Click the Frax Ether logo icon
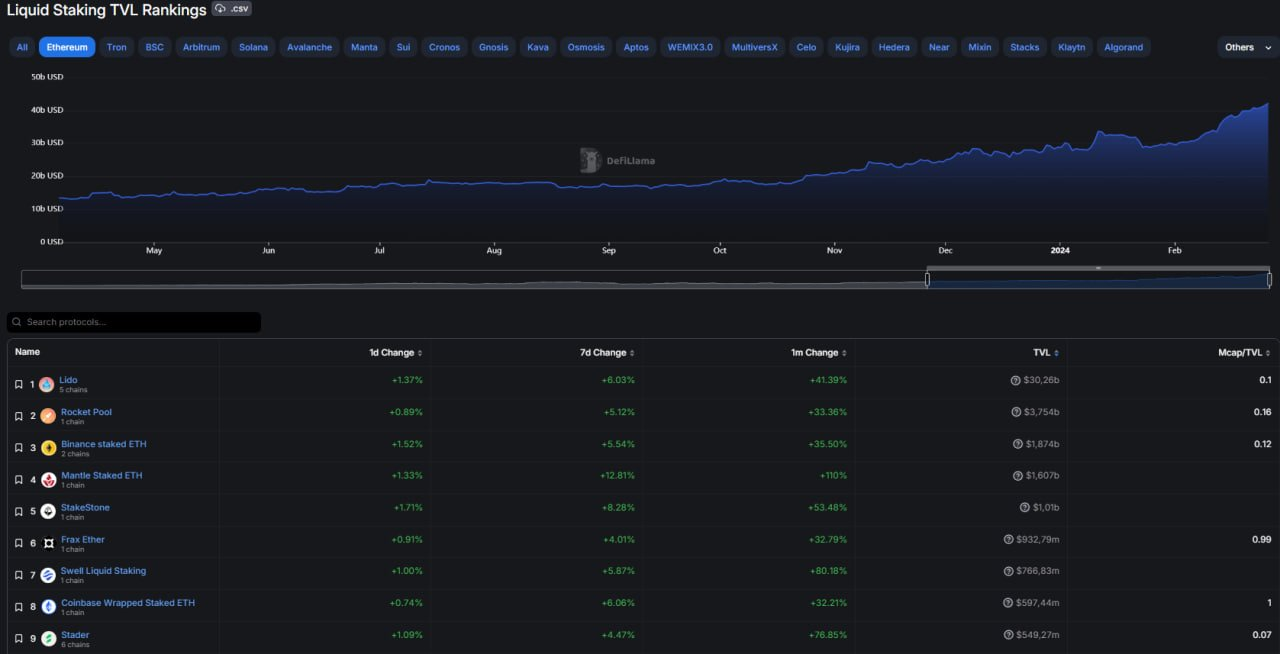Screen dimensions: 1280x654 (x=48, y=544)
